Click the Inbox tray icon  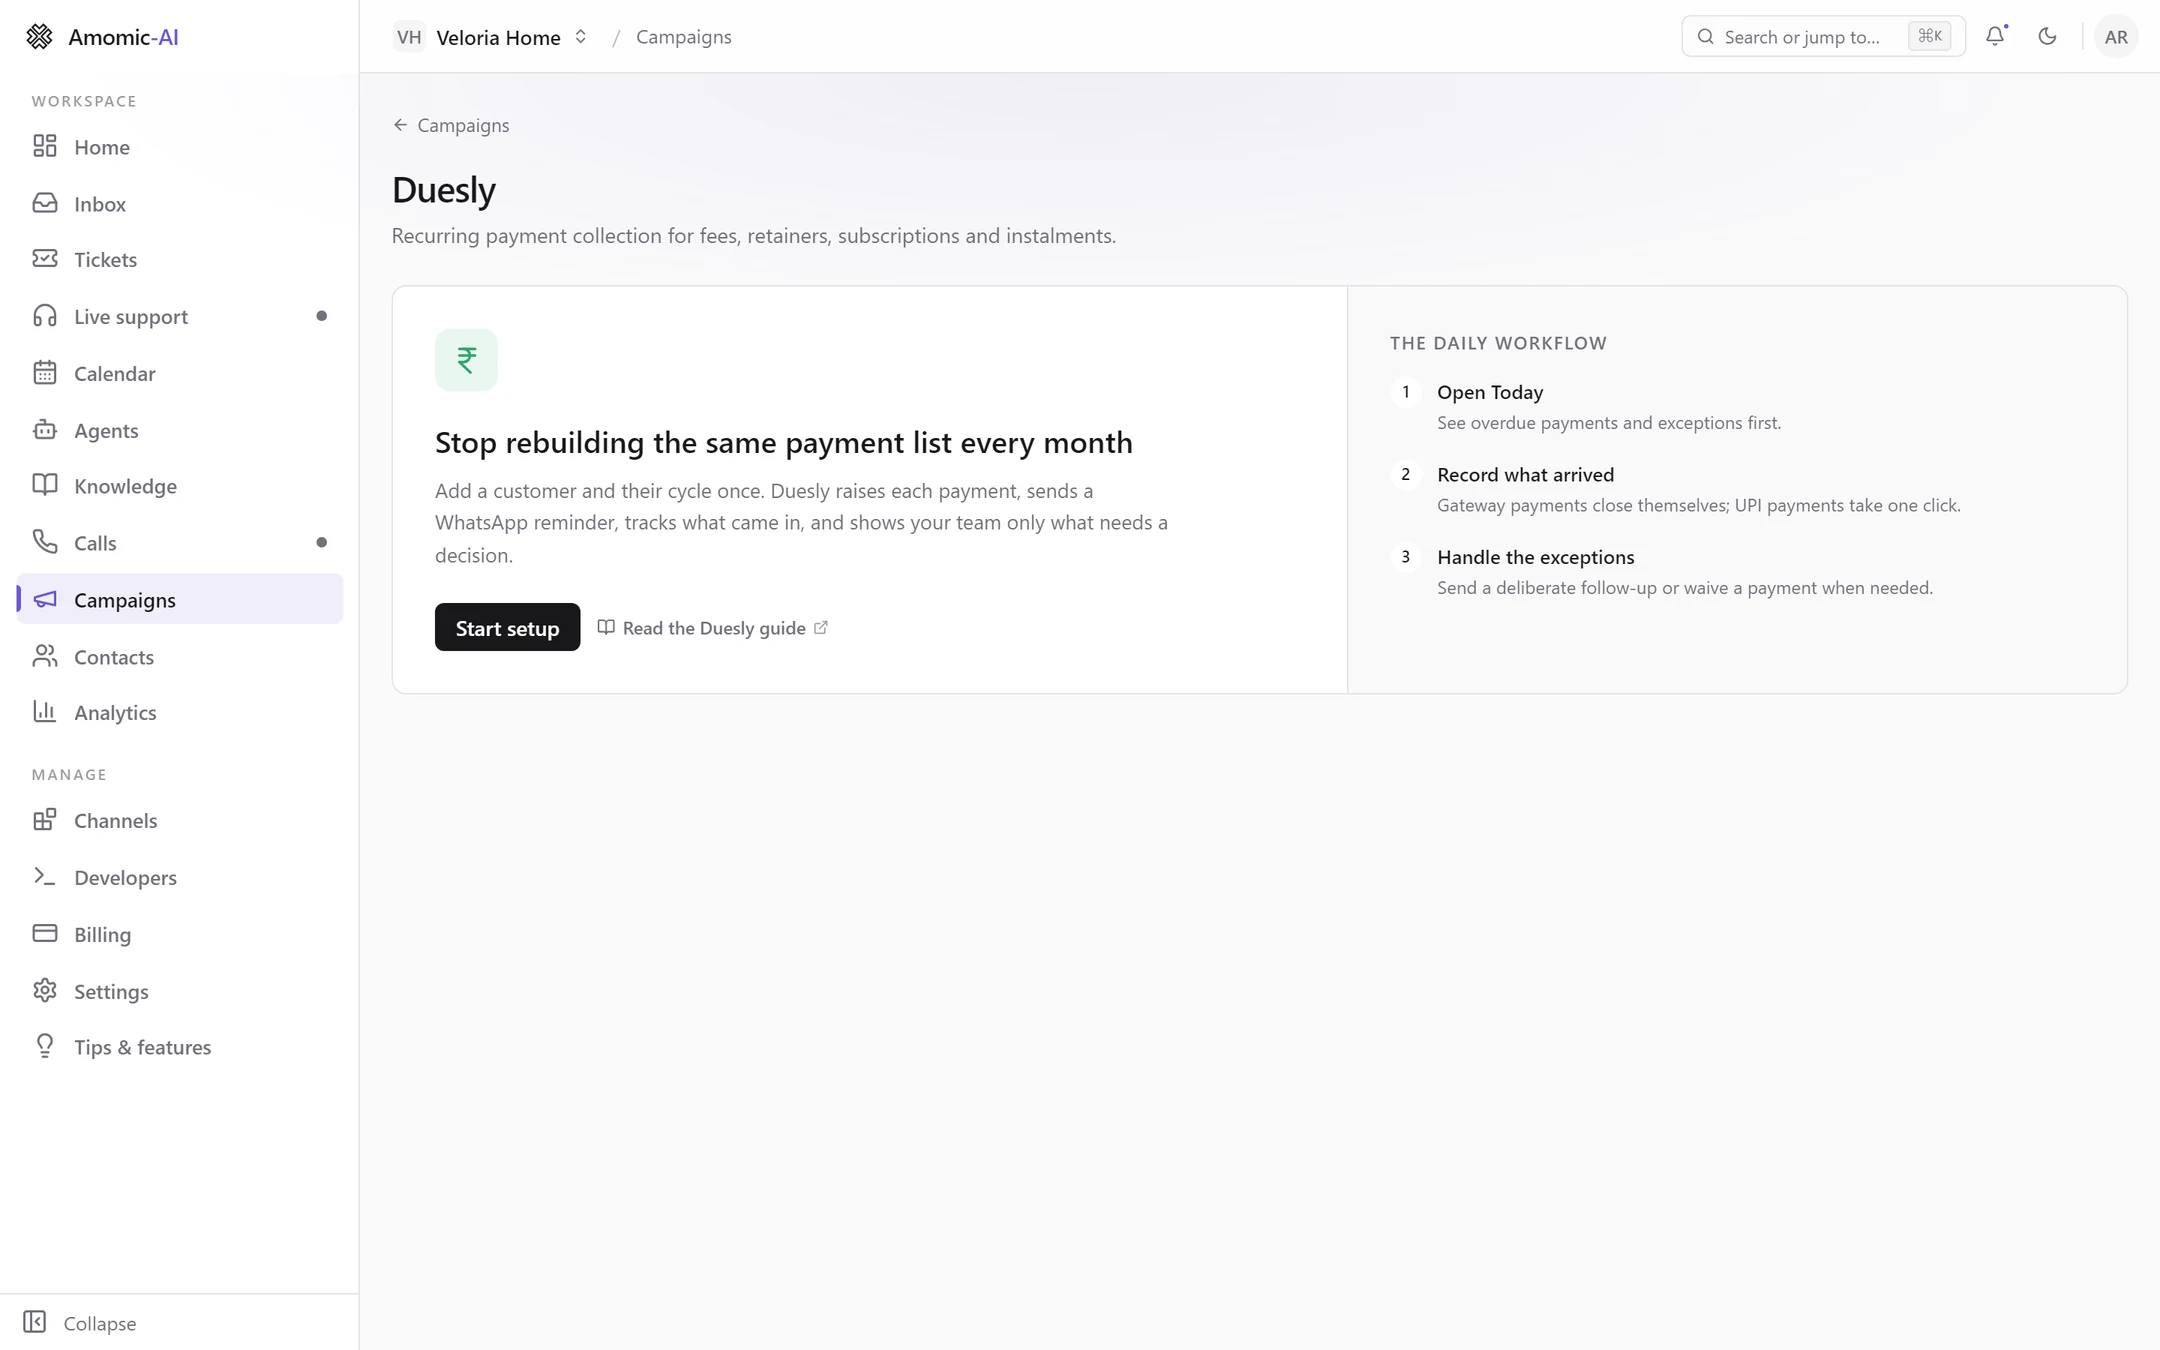tap(45, 203)
